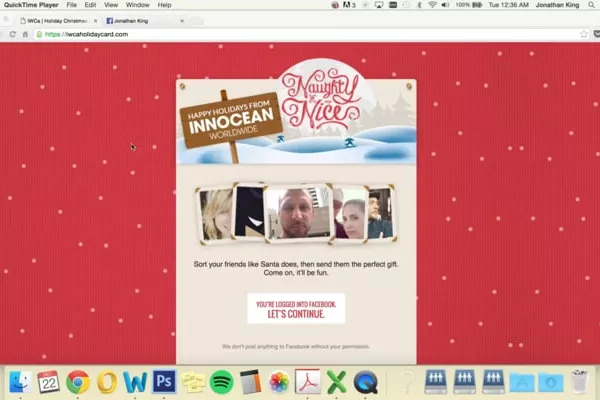Open Spotlight search magnifier in menu bar
Viewport: 600px width, 400px height.
click(x=592, y=5)
